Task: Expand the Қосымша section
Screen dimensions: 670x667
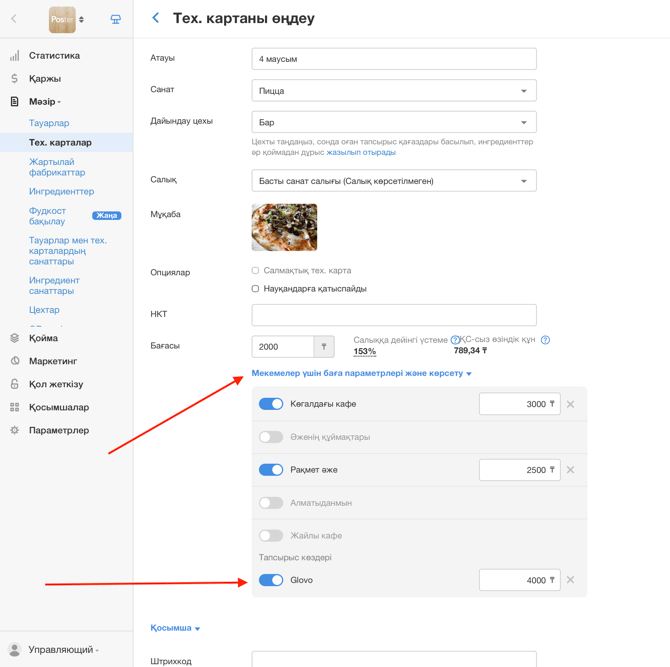Action: 175,628
